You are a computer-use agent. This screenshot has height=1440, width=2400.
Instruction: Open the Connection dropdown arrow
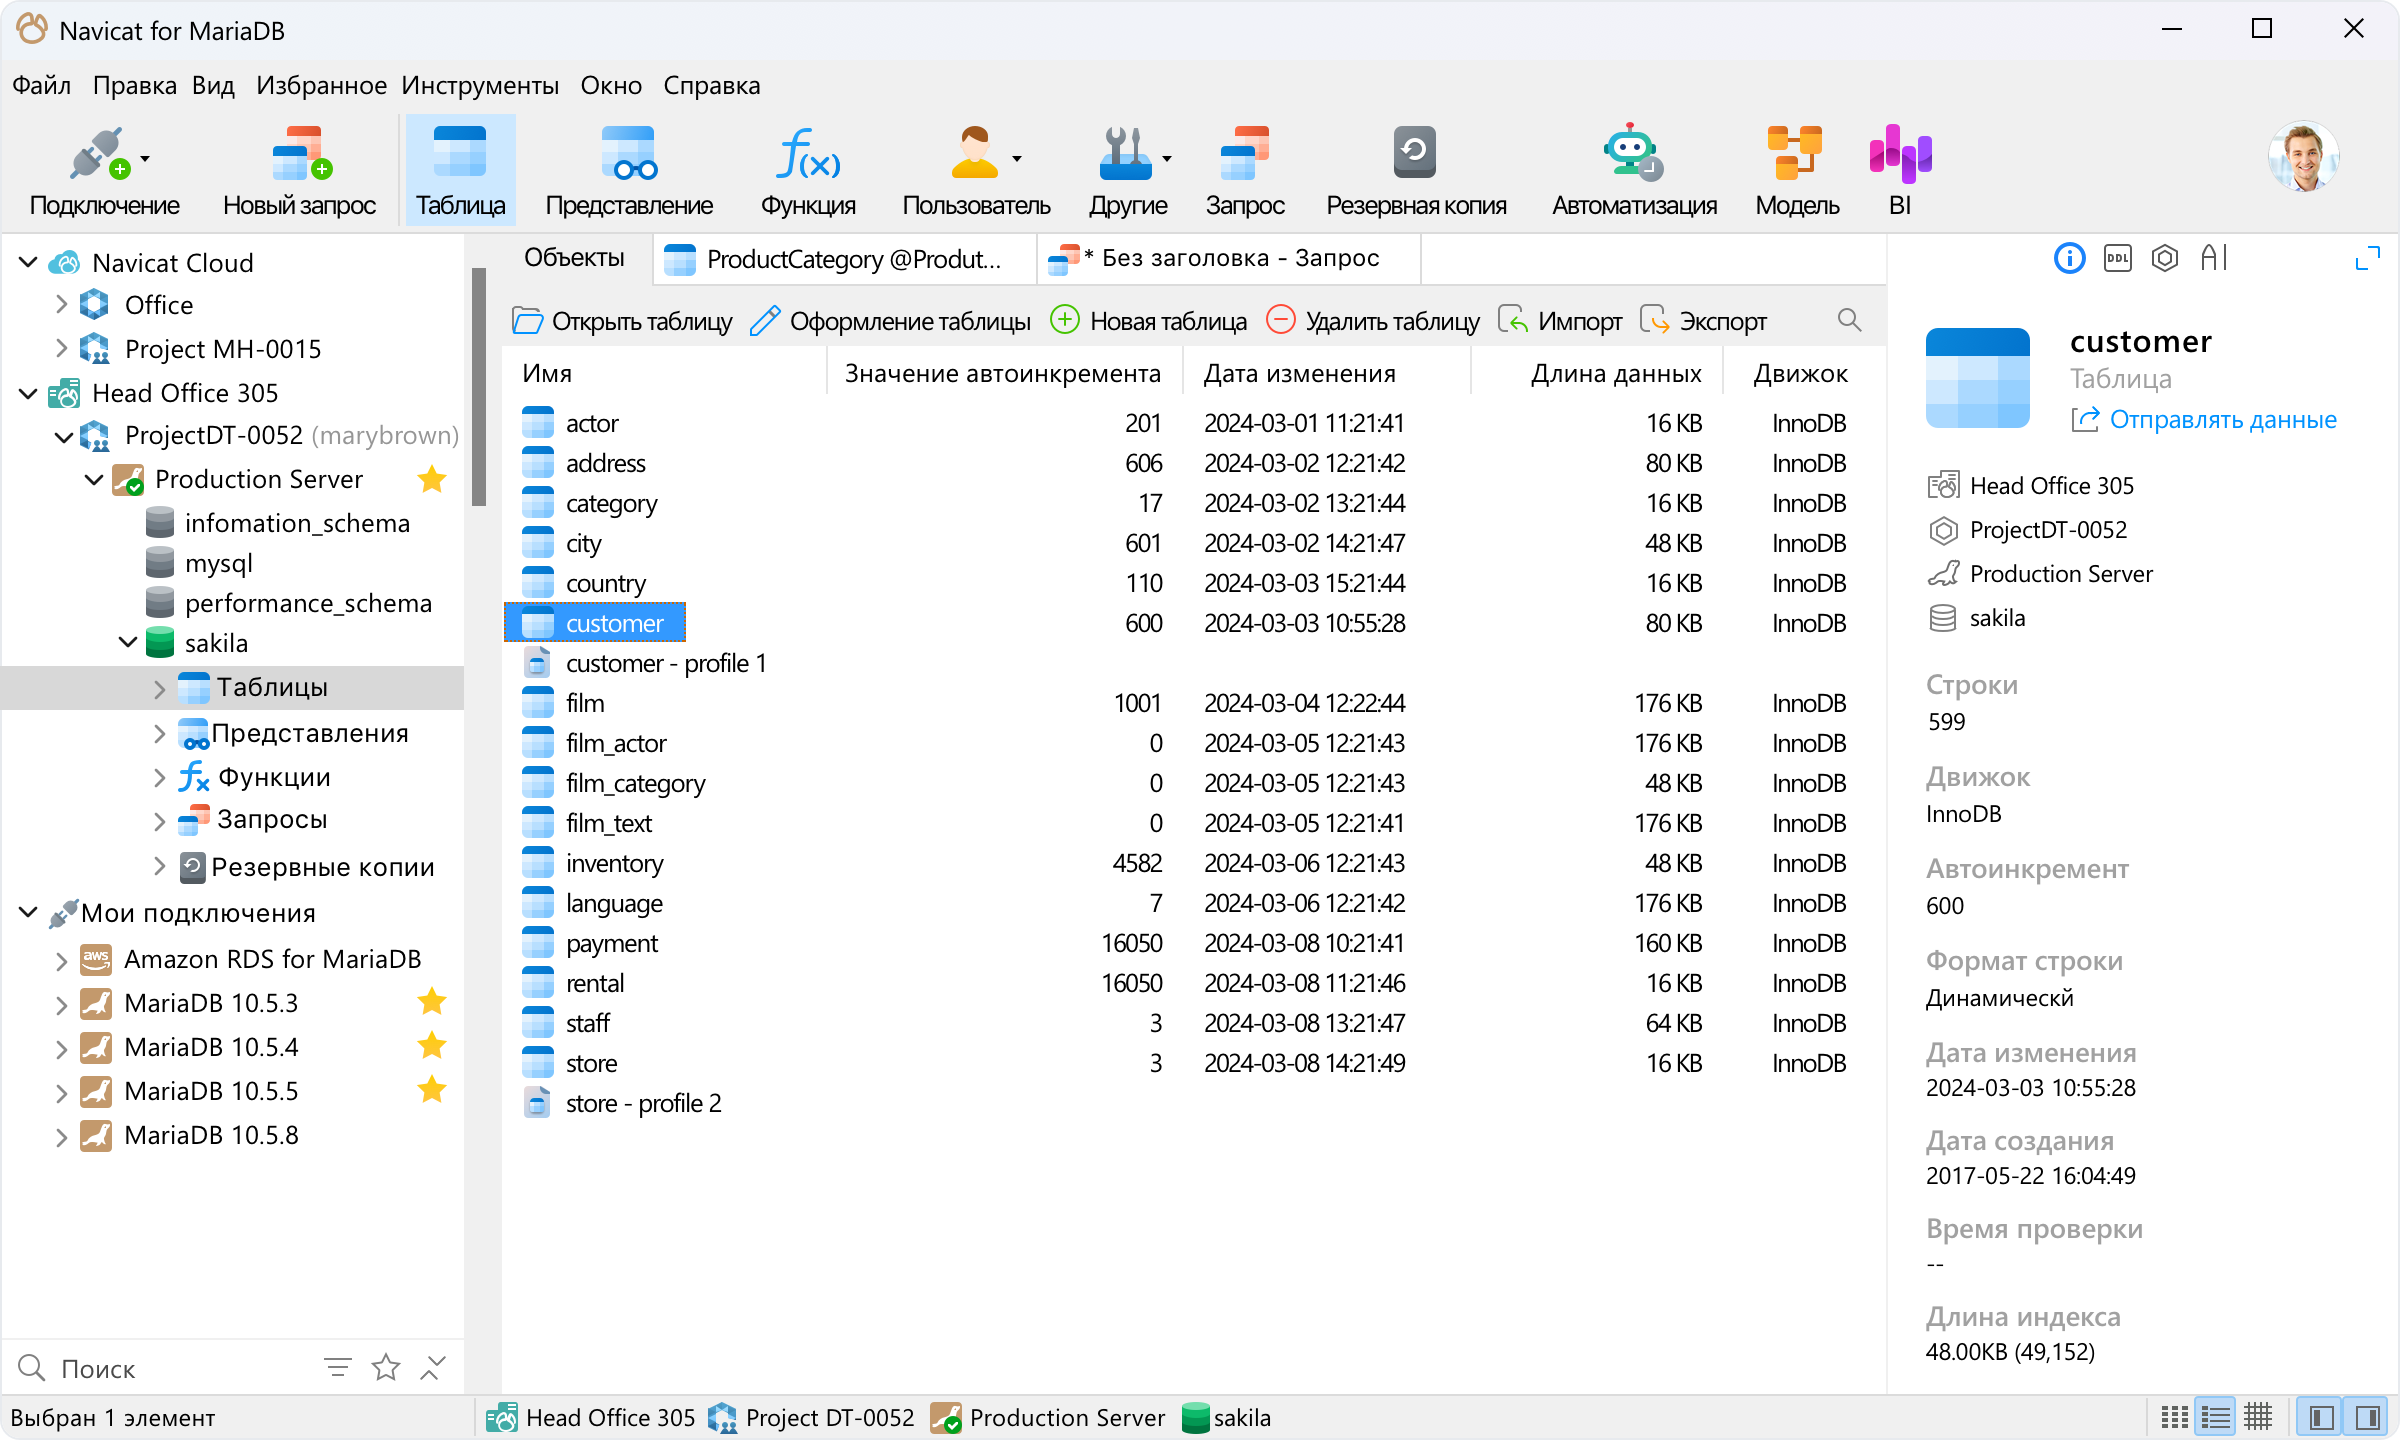point(146,159)
